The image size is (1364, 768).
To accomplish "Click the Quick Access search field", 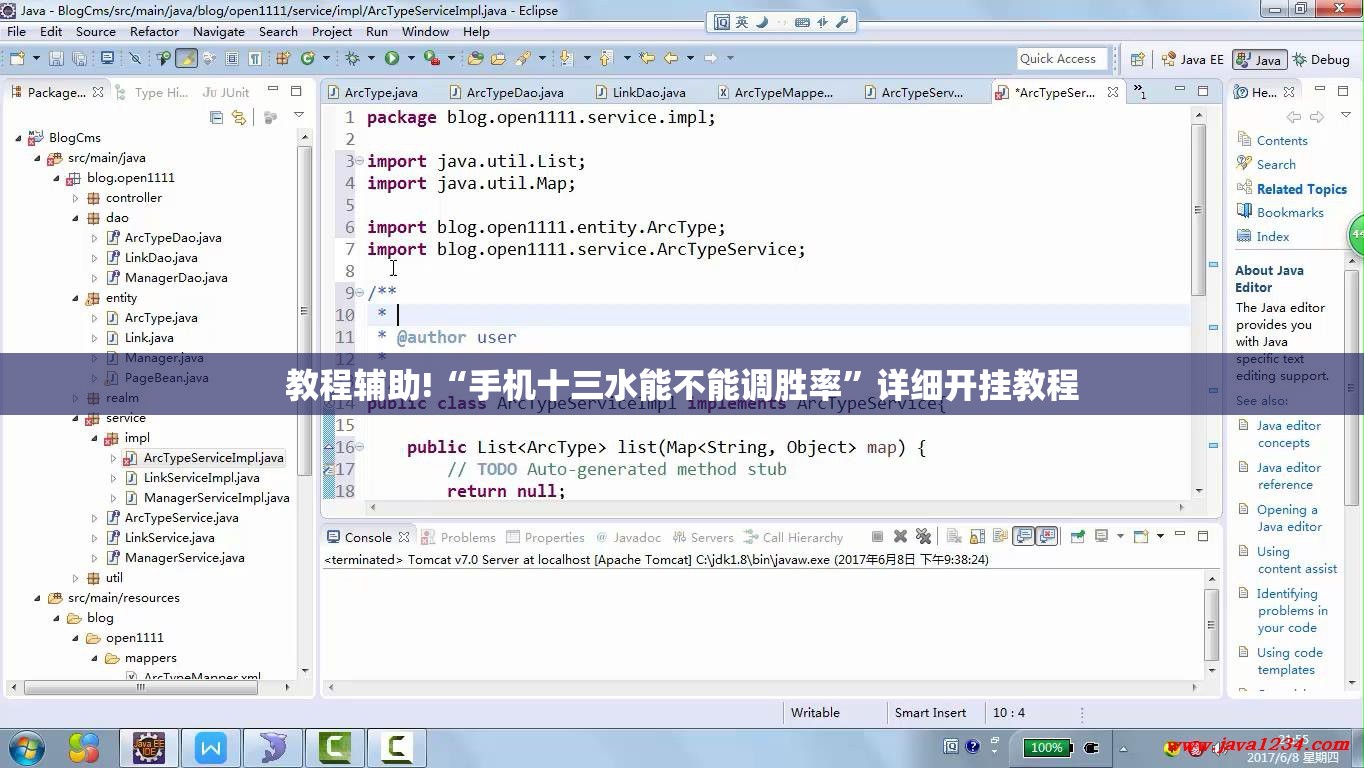I will (x=1063, y=59).
